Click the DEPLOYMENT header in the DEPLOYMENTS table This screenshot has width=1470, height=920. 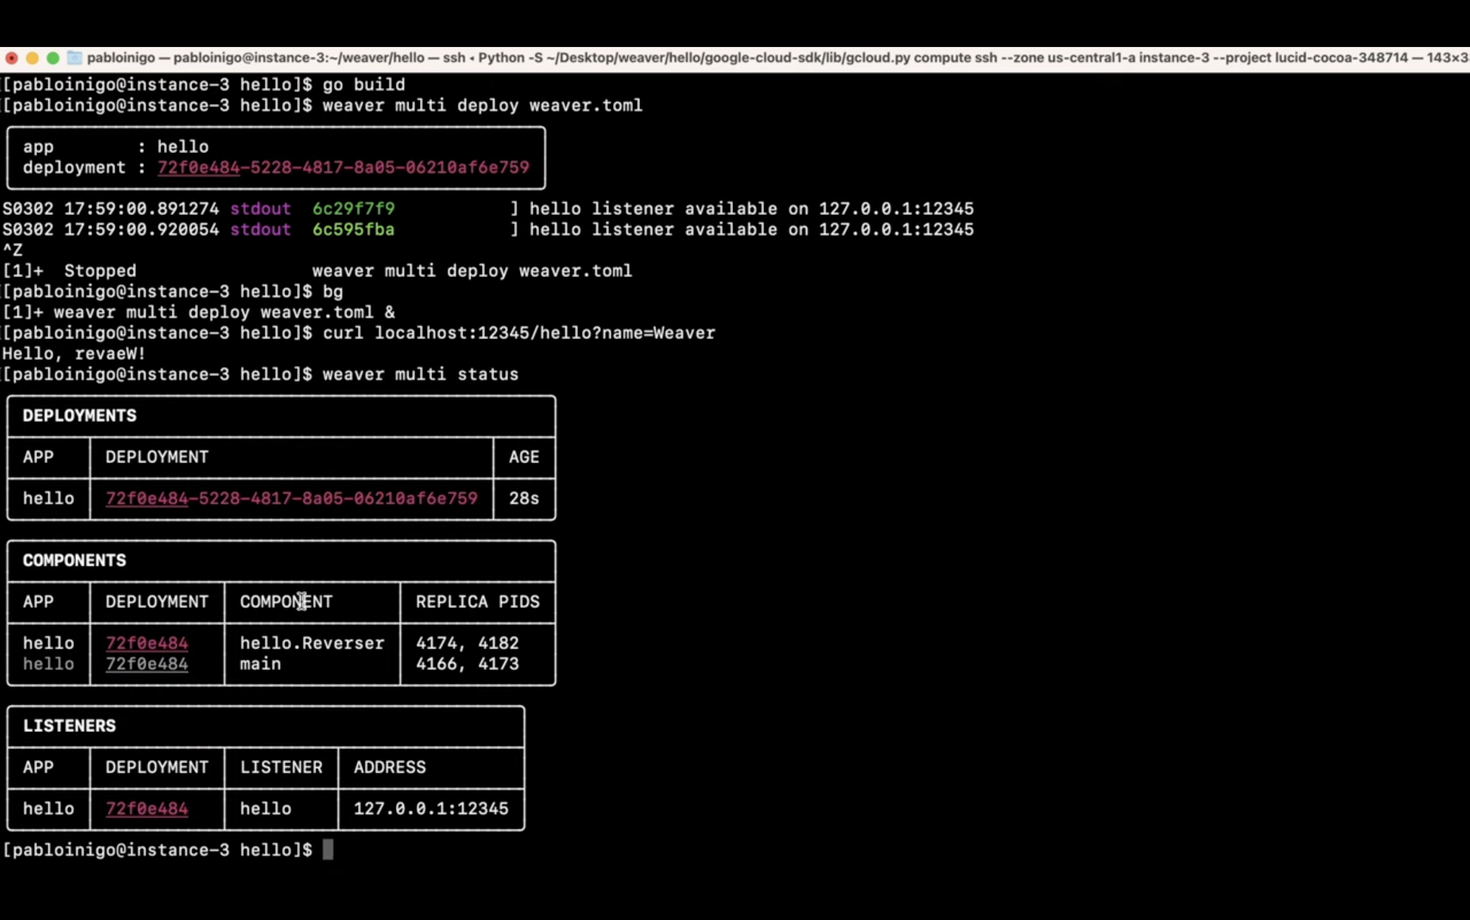pyautogui.click(x=157, y=457)
